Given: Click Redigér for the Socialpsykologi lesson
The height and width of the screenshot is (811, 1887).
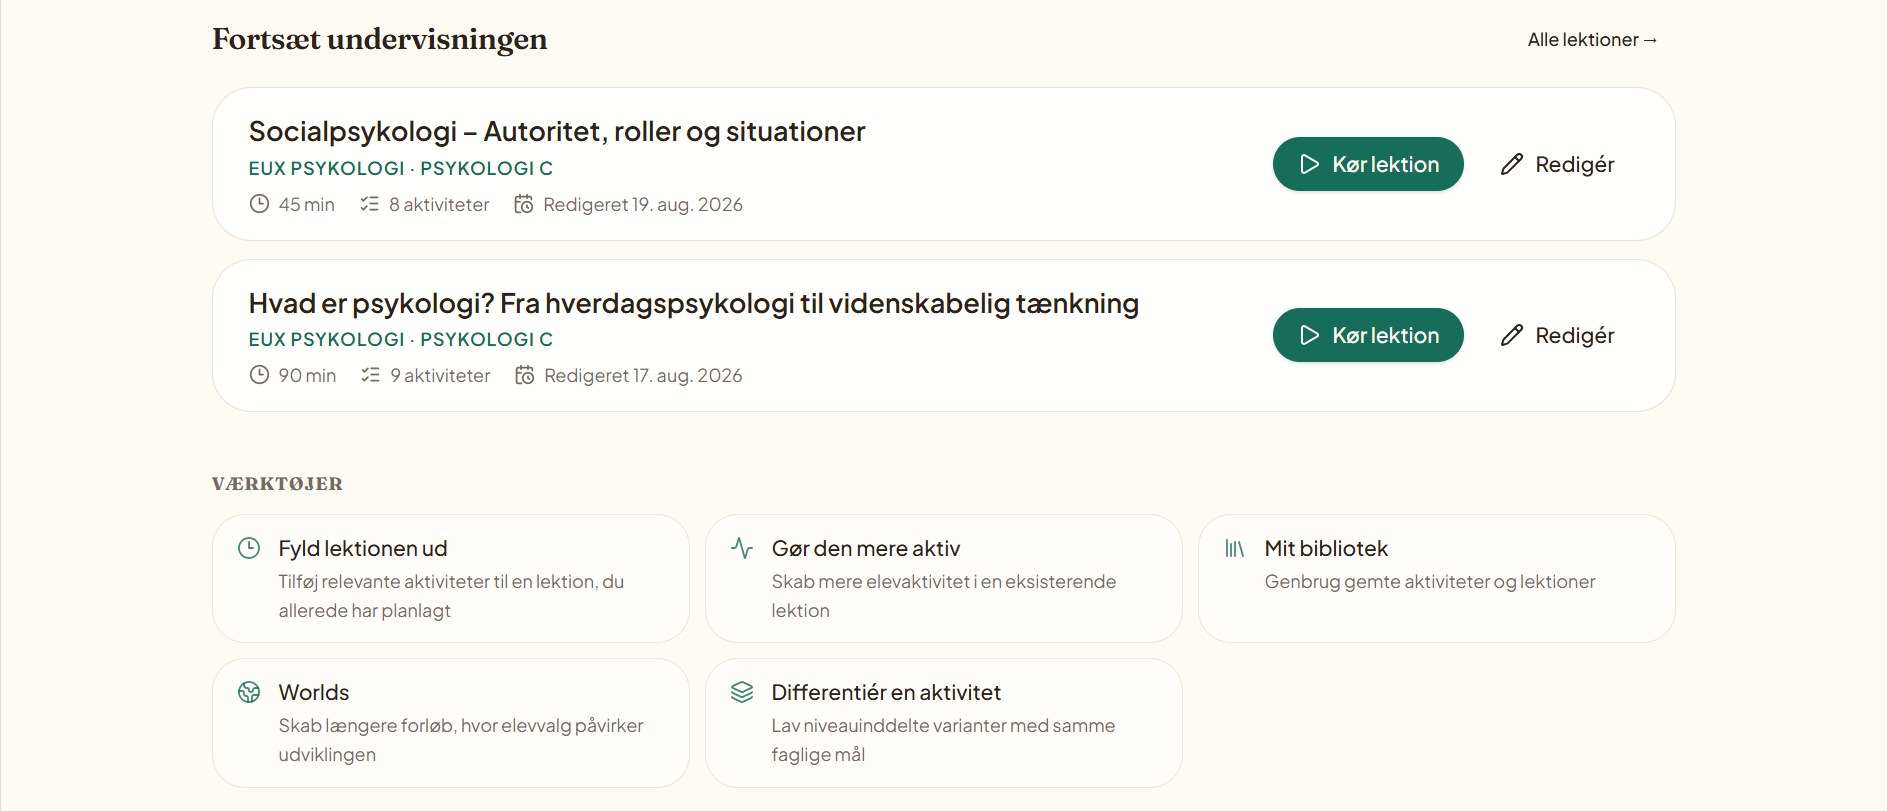Looking at the screenshot, I should pos(1558,164).
